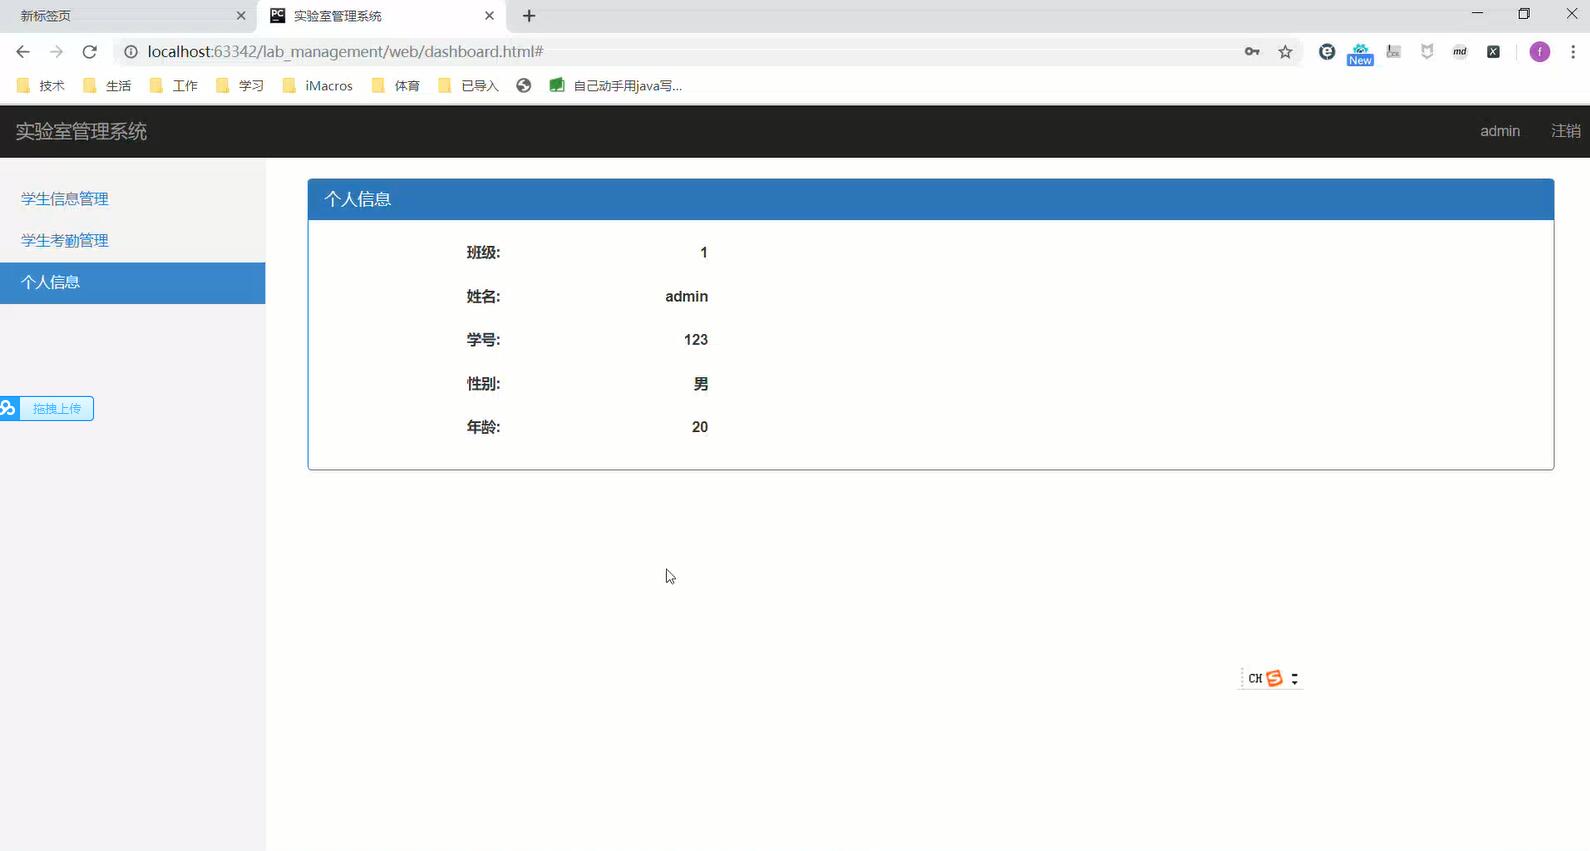Go back to the previous page

tap(23, 52)
